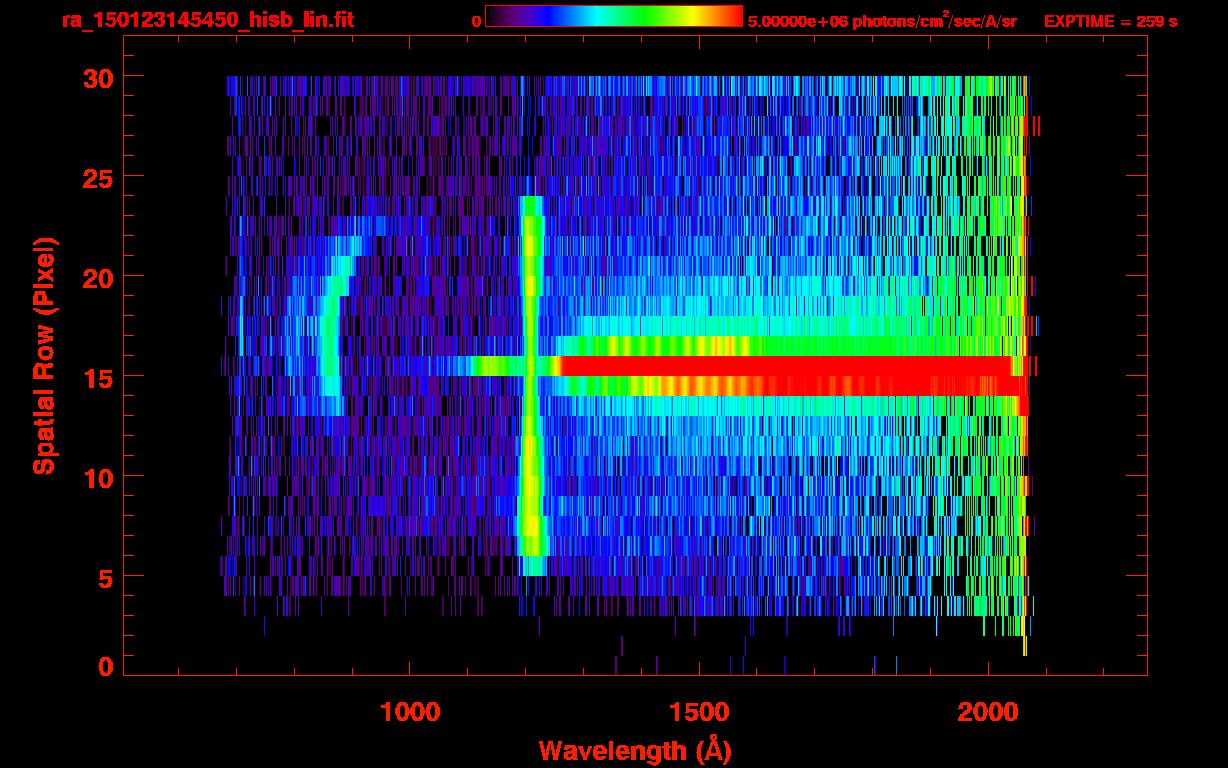Click the 5 spatial row tick label
The image size is (1228, 768).
[105, 577]
